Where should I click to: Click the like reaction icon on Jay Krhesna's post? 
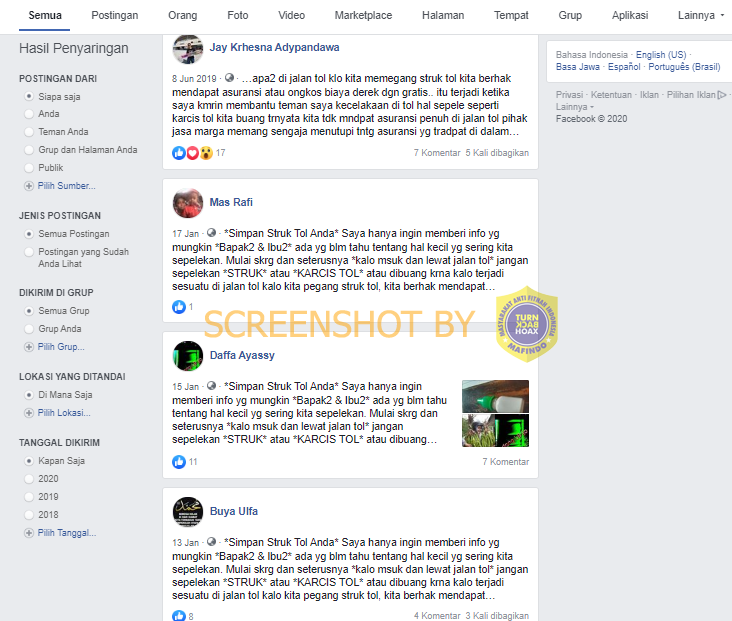pos(179,153)
